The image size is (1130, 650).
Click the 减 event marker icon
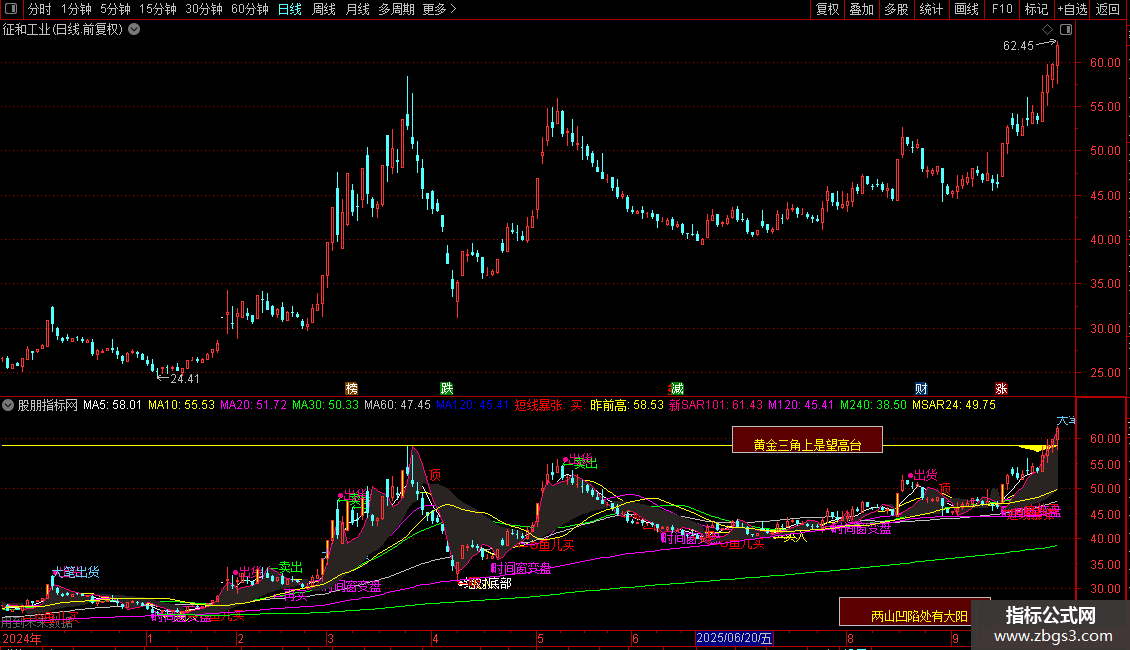[x=677, y=388]
